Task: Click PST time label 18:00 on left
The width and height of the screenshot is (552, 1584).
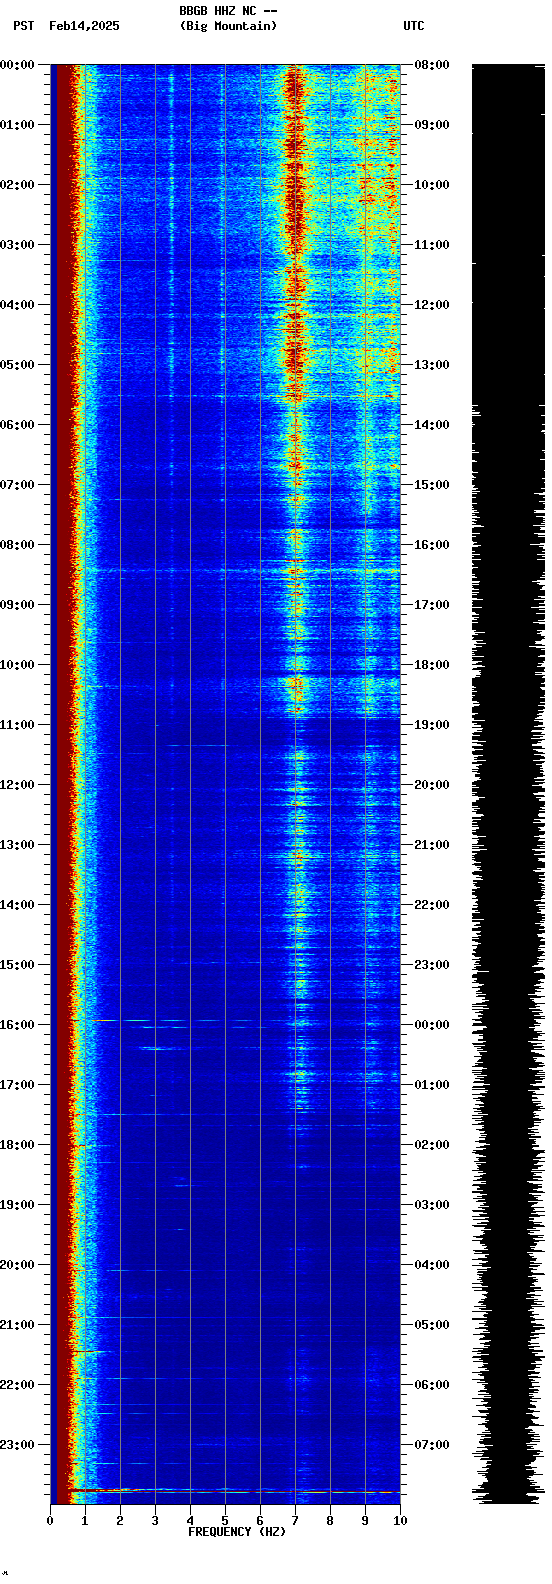Action: click(x=18, y=1145)
